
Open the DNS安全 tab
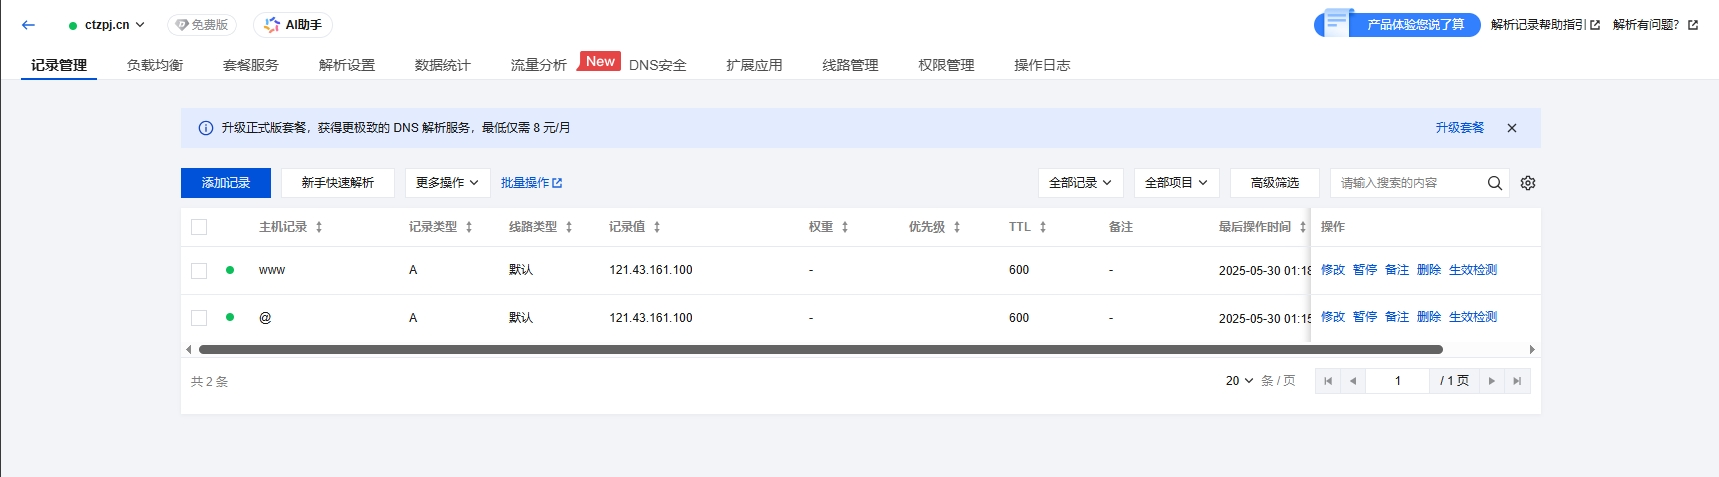657,65
